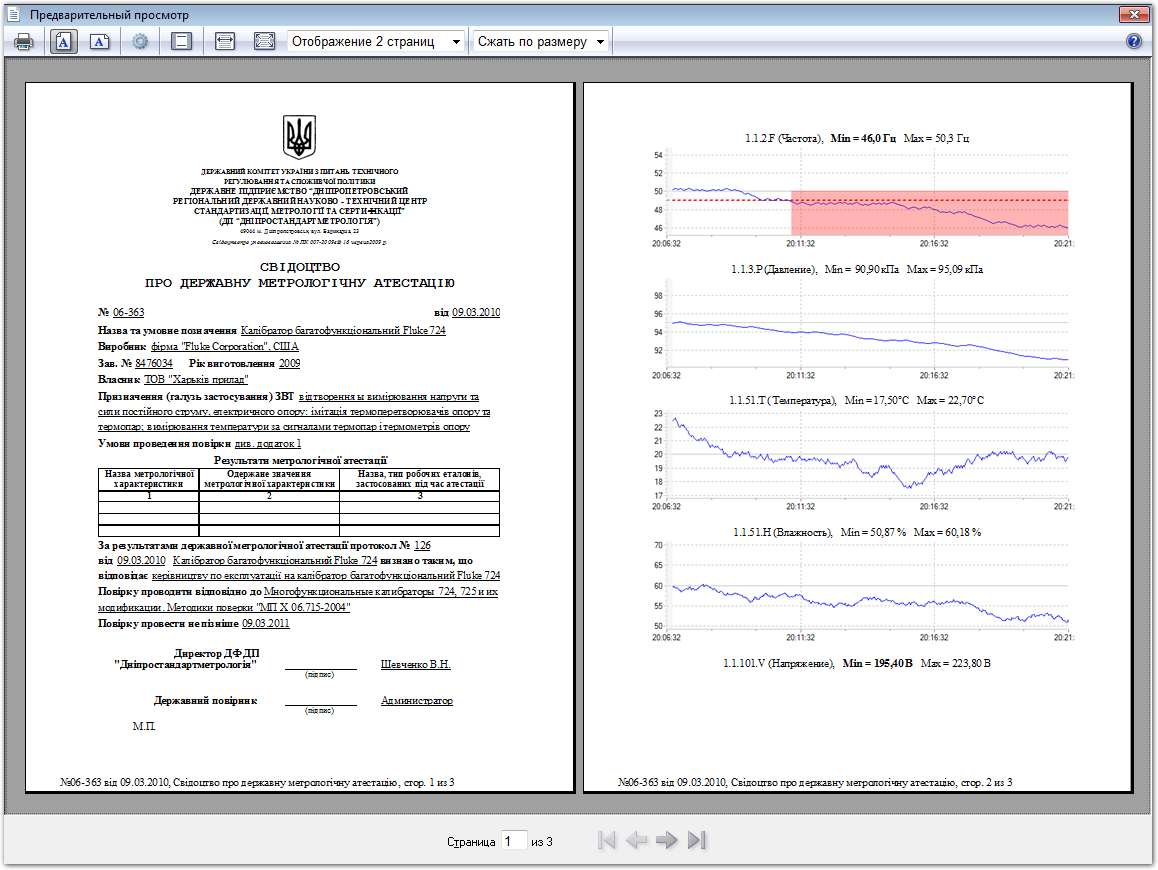Click the next verification date '09.03.2011'
Viewport: 1158px width, 870px height.
[266, 623]
